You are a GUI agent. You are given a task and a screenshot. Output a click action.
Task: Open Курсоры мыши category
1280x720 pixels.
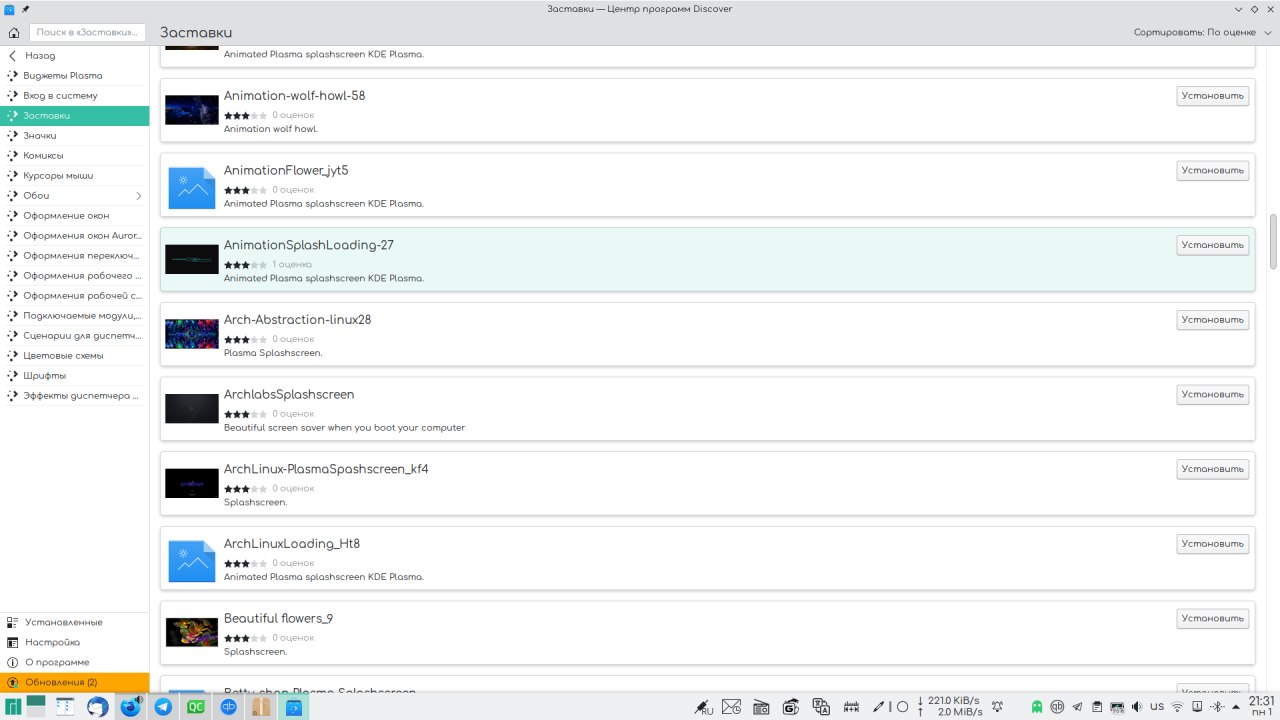pyautogui.click(x=75, y=176)
